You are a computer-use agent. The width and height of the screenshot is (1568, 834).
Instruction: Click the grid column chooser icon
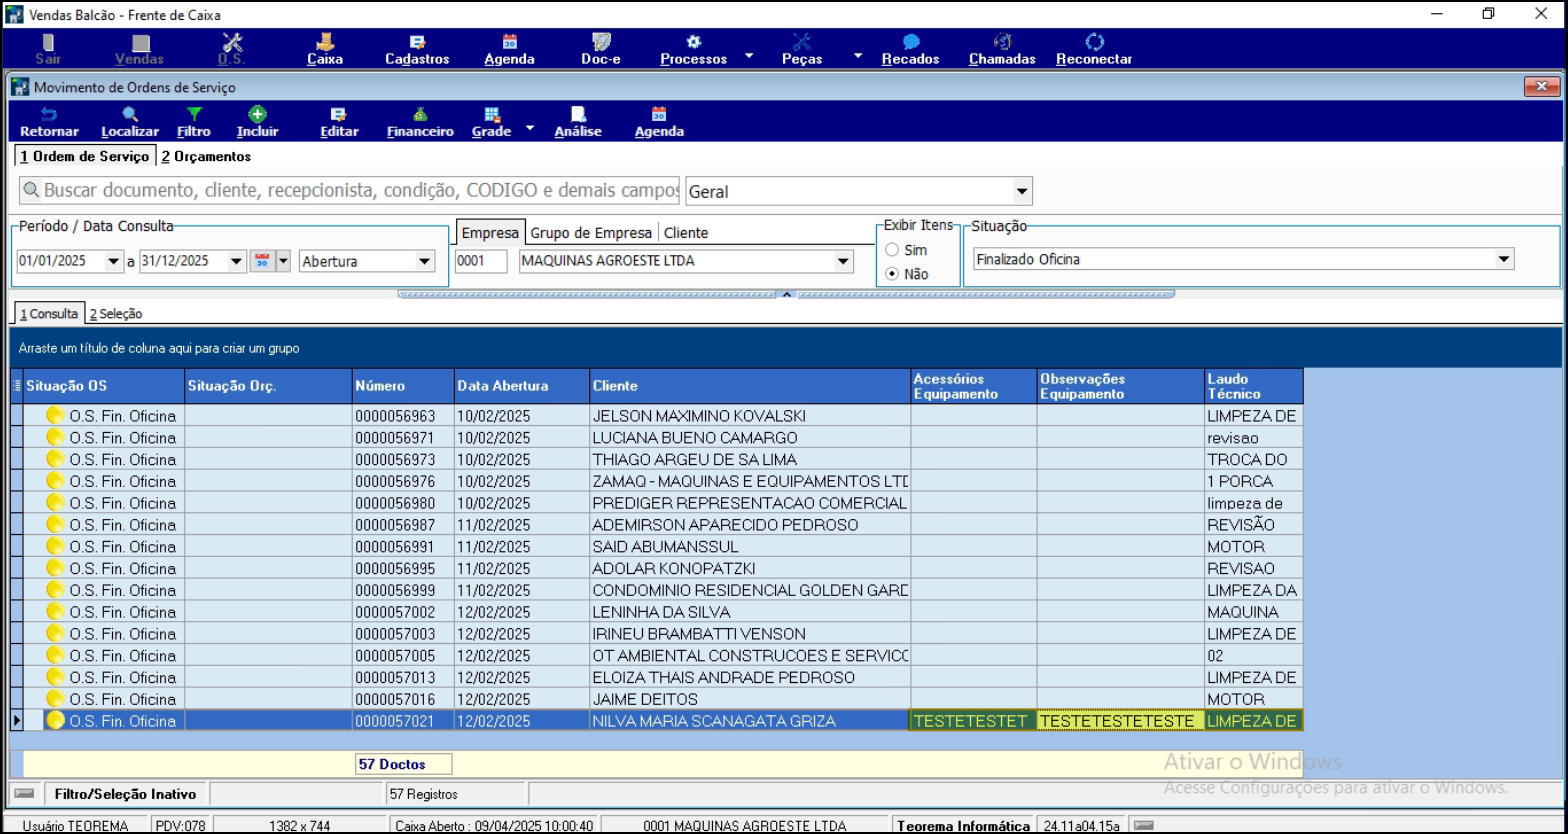click(x=16, y=386)
